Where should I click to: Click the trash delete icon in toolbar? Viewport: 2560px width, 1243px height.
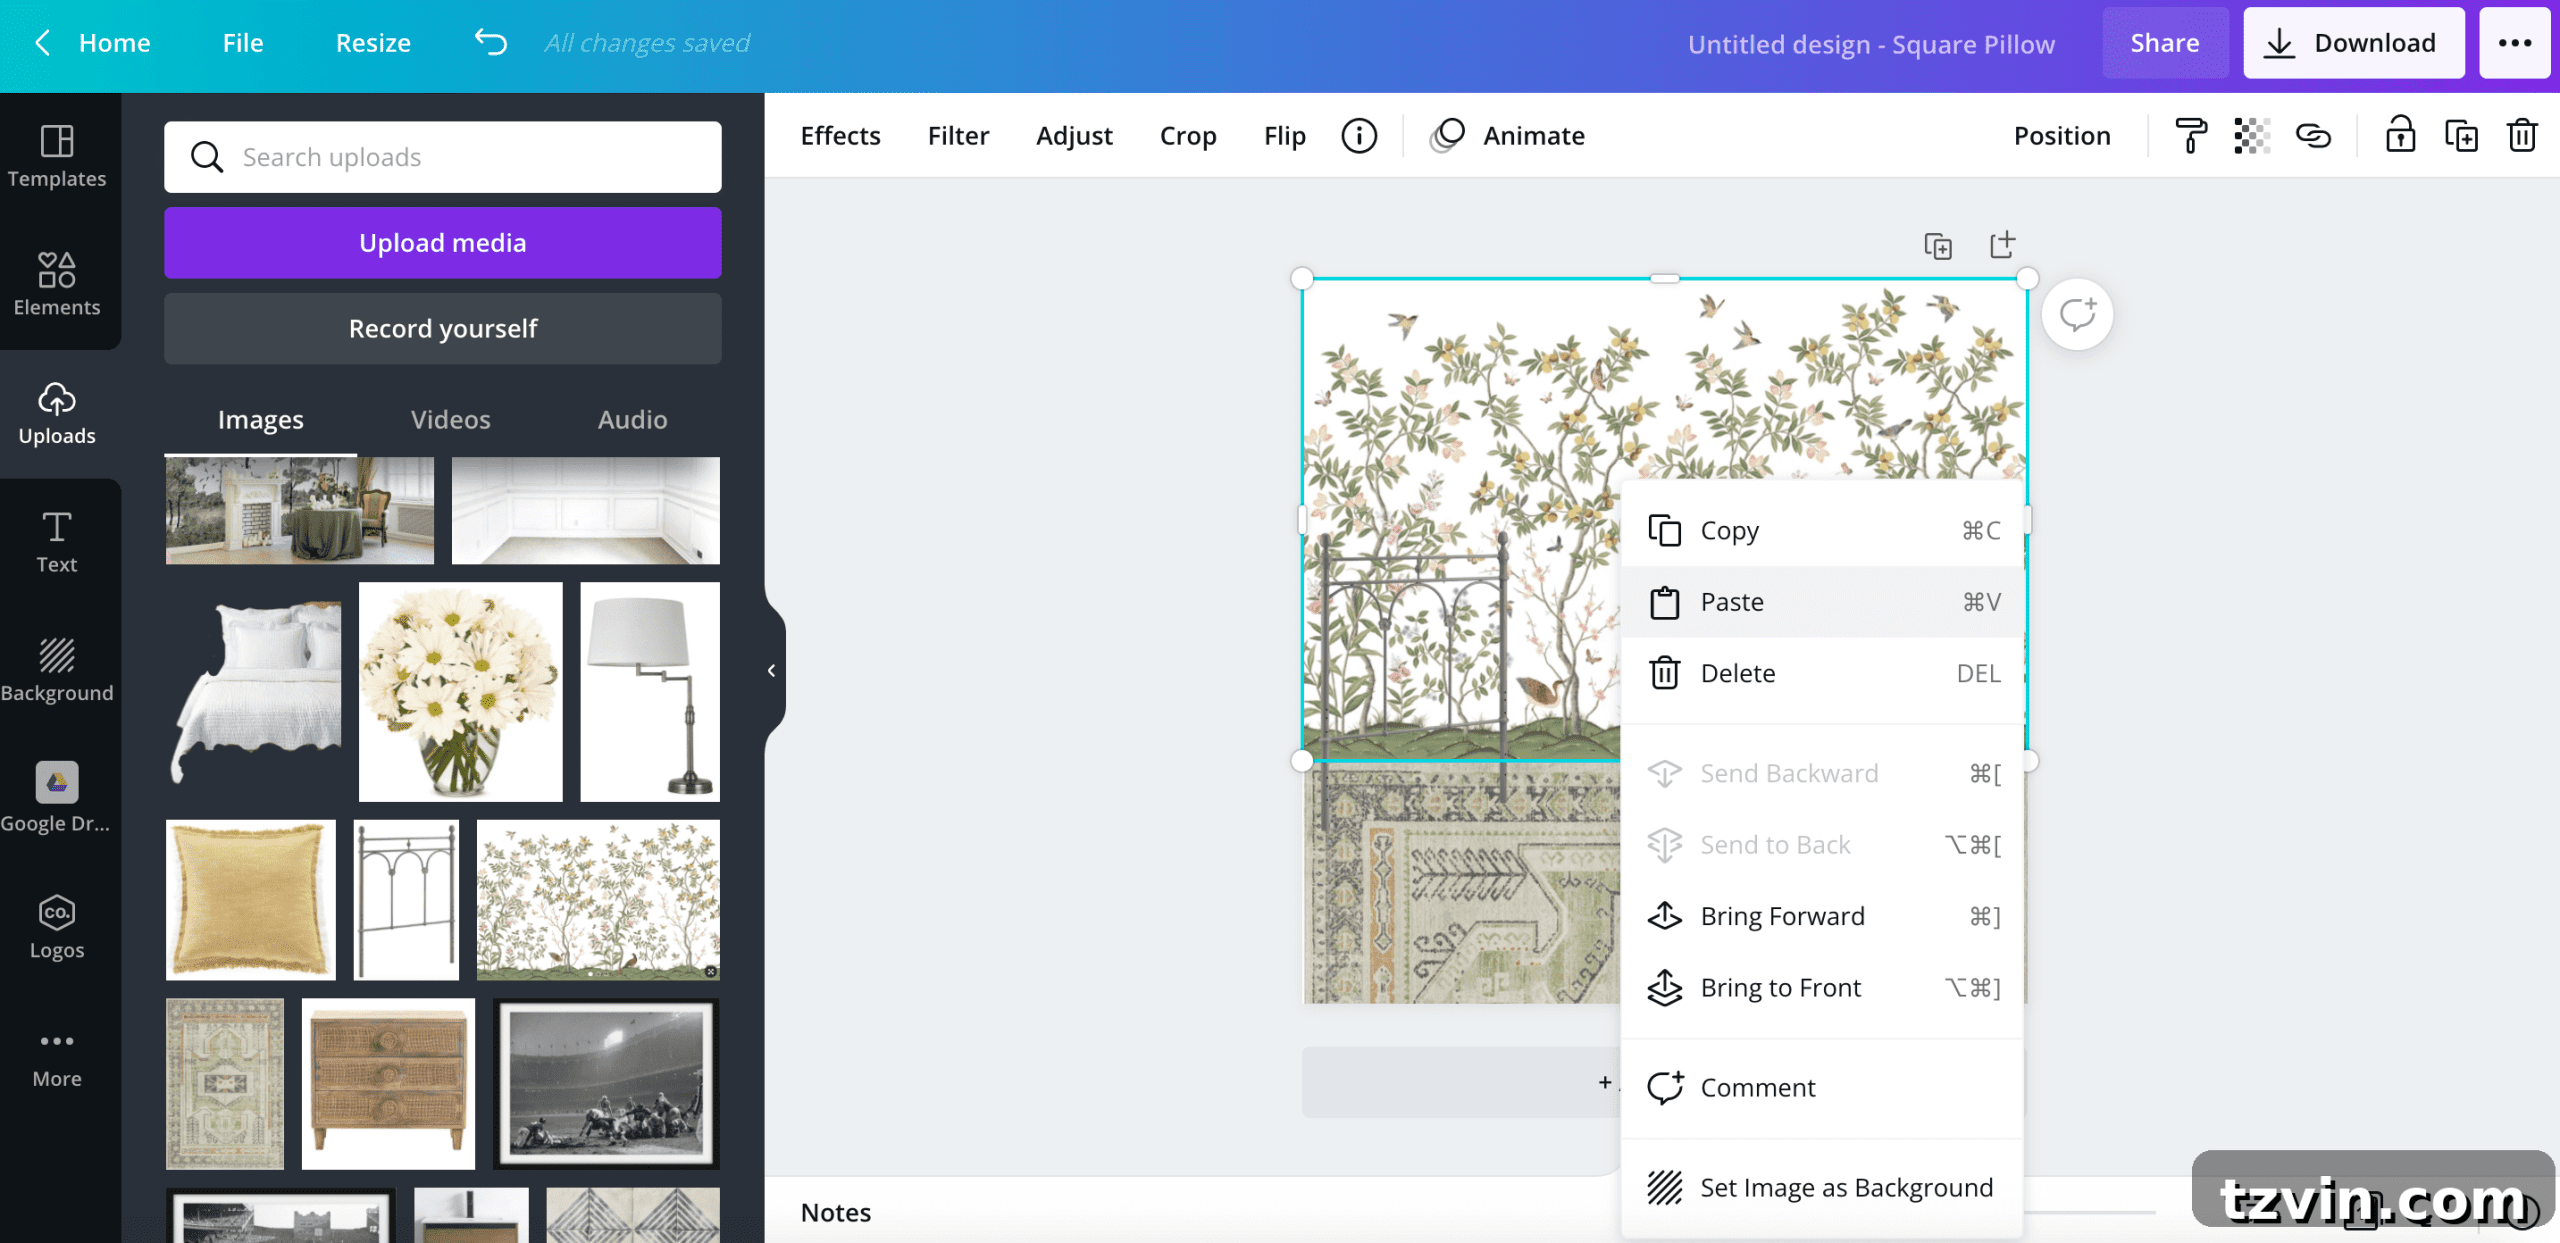[2522, 135]
